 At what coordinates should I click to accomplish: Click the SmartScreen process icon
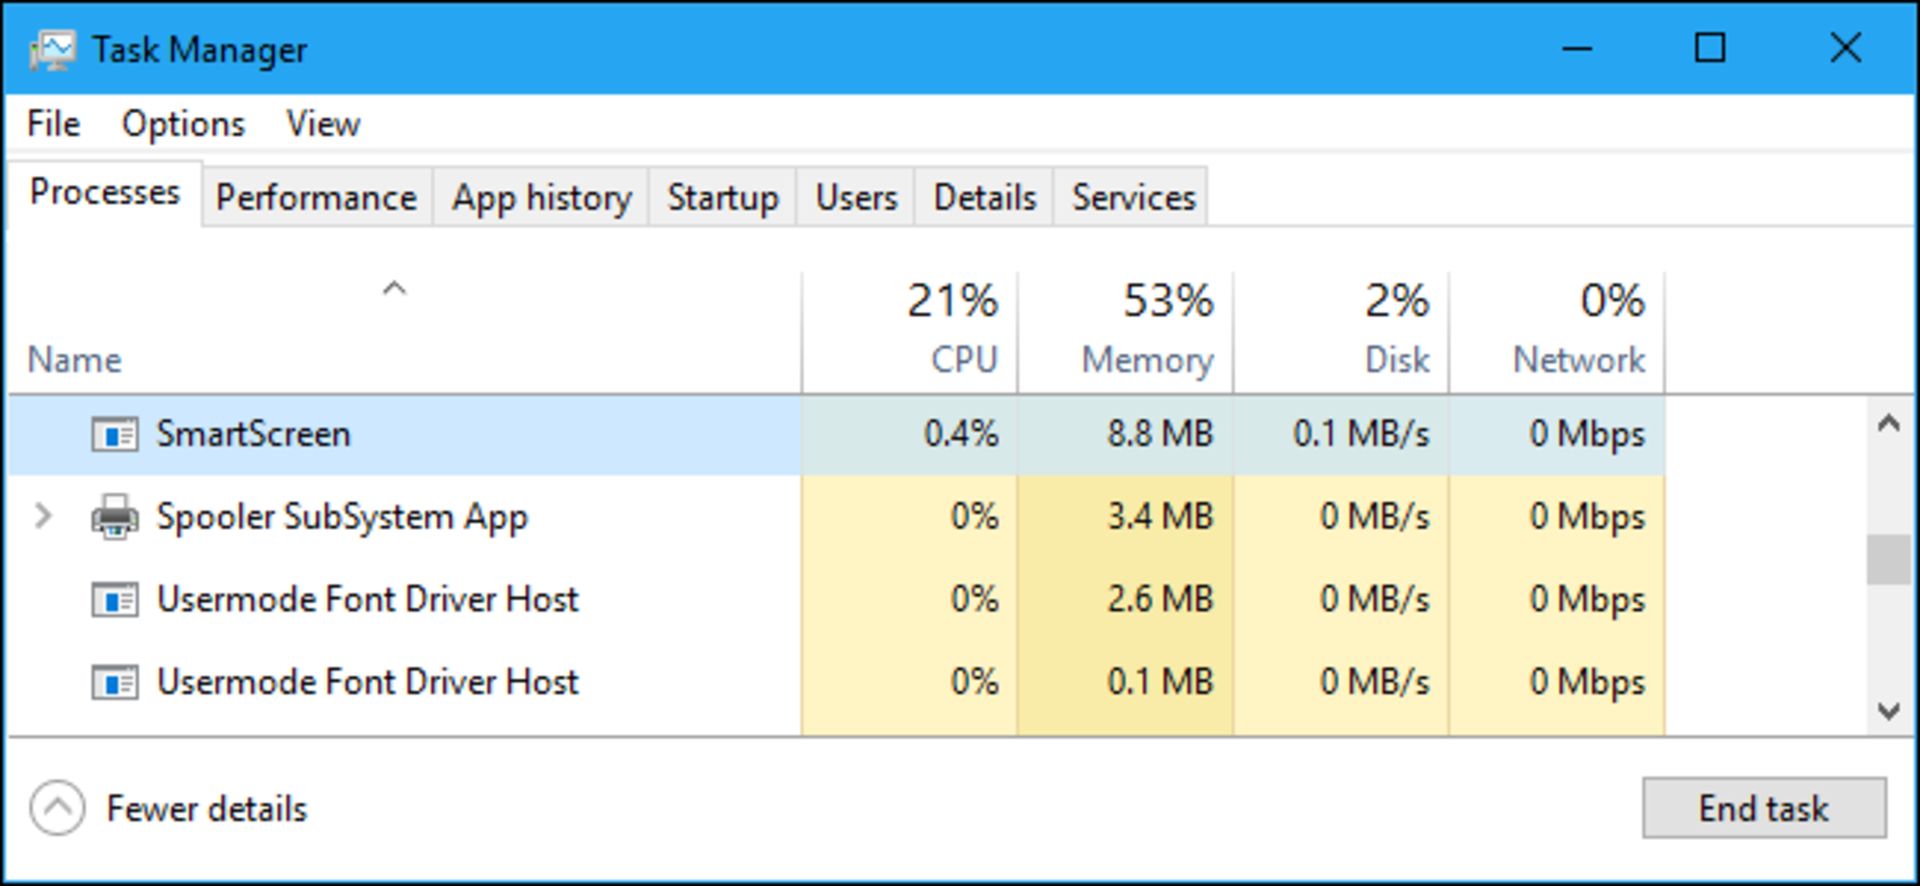tap(115, 435)
